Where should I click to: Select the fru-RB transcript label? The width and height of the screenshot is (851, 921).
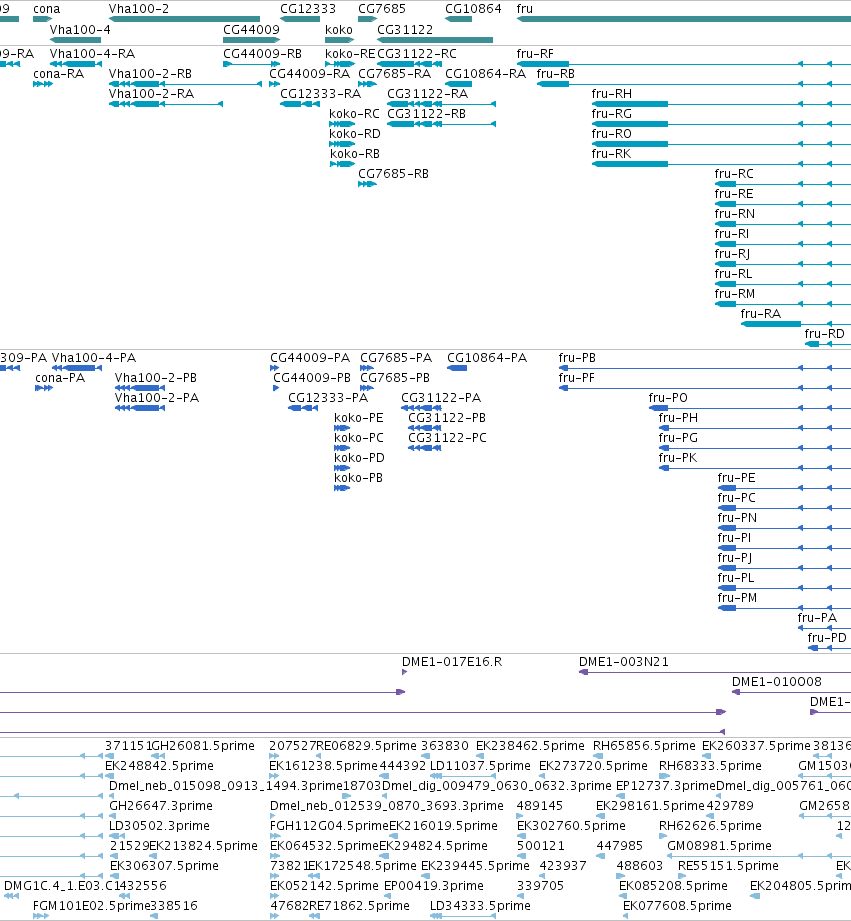[x=556, y=73]
